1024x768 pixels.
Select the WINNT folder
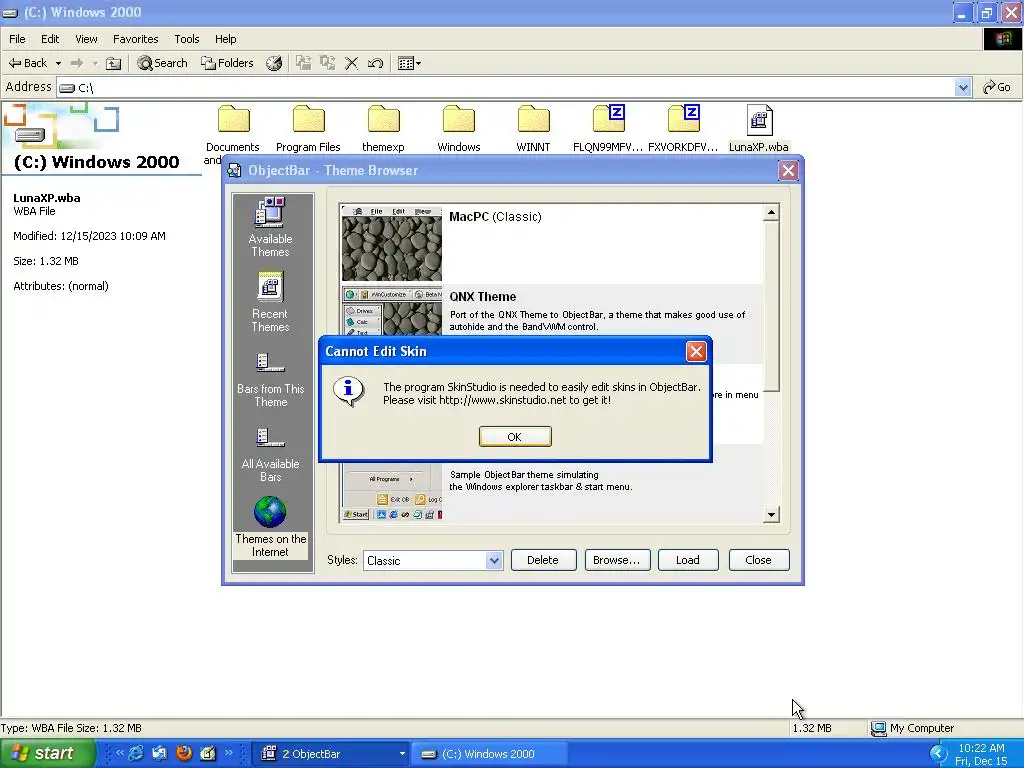(534, 129)
